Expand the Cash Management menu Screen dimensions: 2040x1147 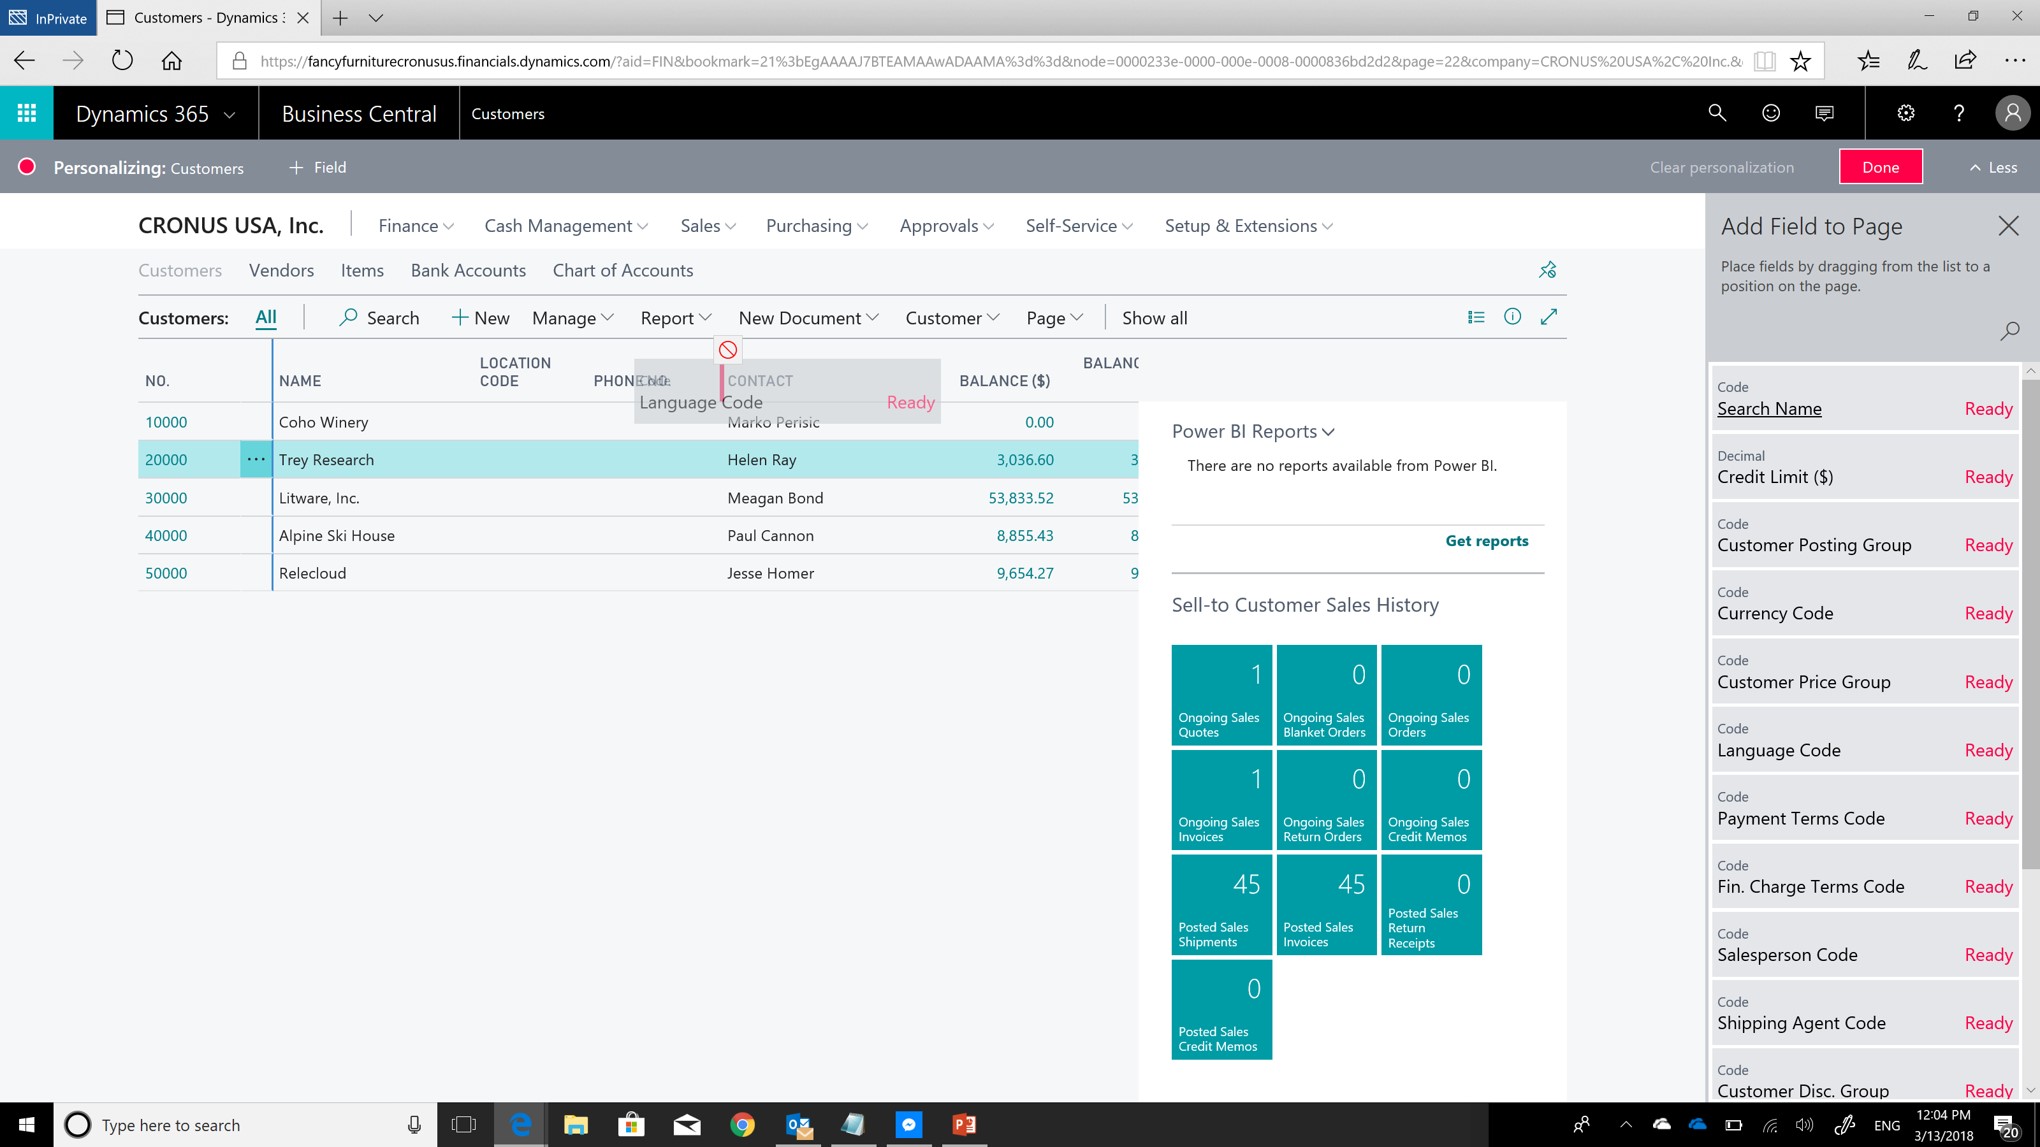click(x=566, y=226)
